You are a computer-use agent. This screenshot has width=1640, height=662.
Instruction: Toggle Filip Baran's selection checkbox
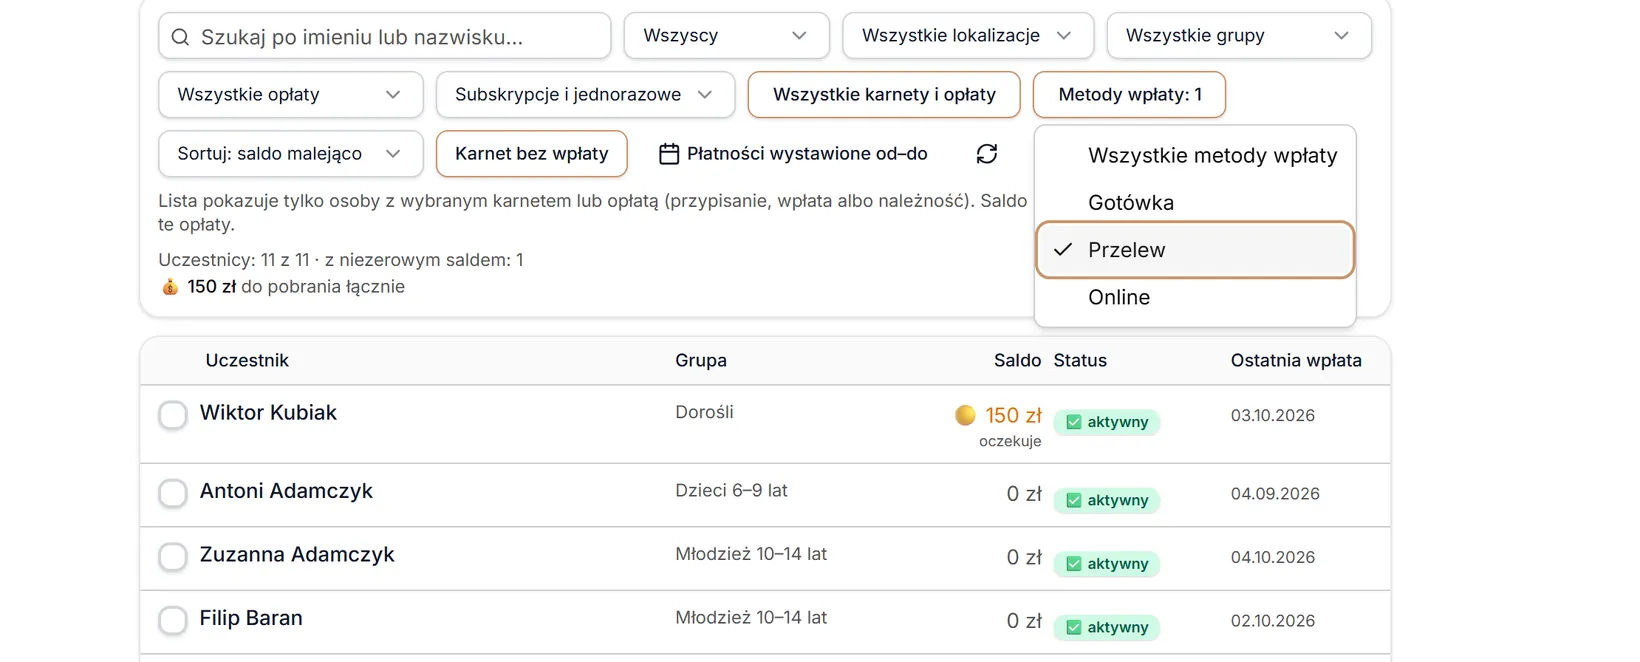pyautogui.click(x=173, y=620)
